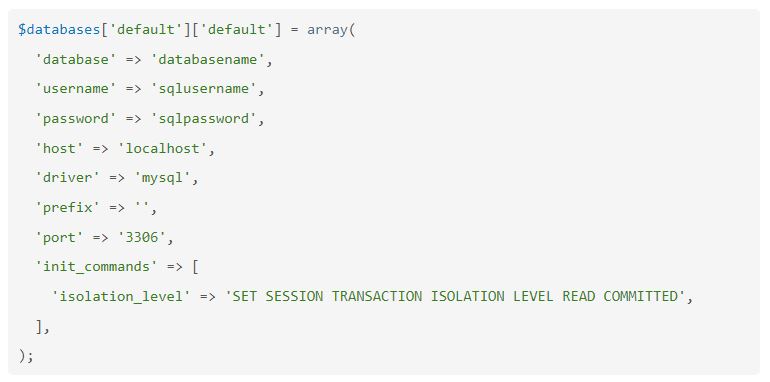The width and height of the screenshot is (770, 382).
Task: Click the array( keyword
Action: (x=331, y=29)
